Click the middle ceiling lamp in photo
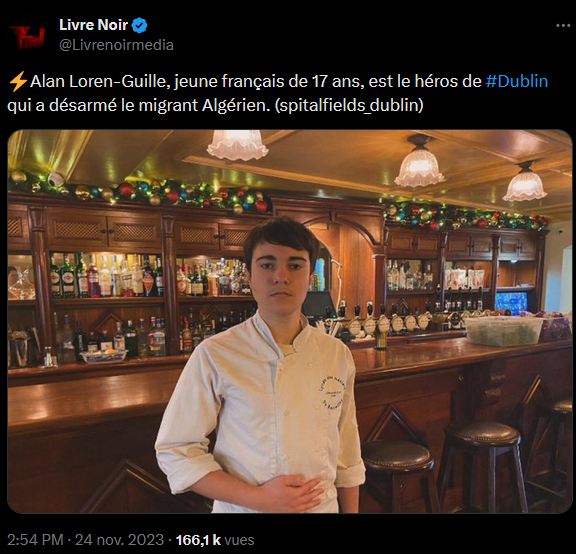Screen dimensions: 576x554 point(419,162)
